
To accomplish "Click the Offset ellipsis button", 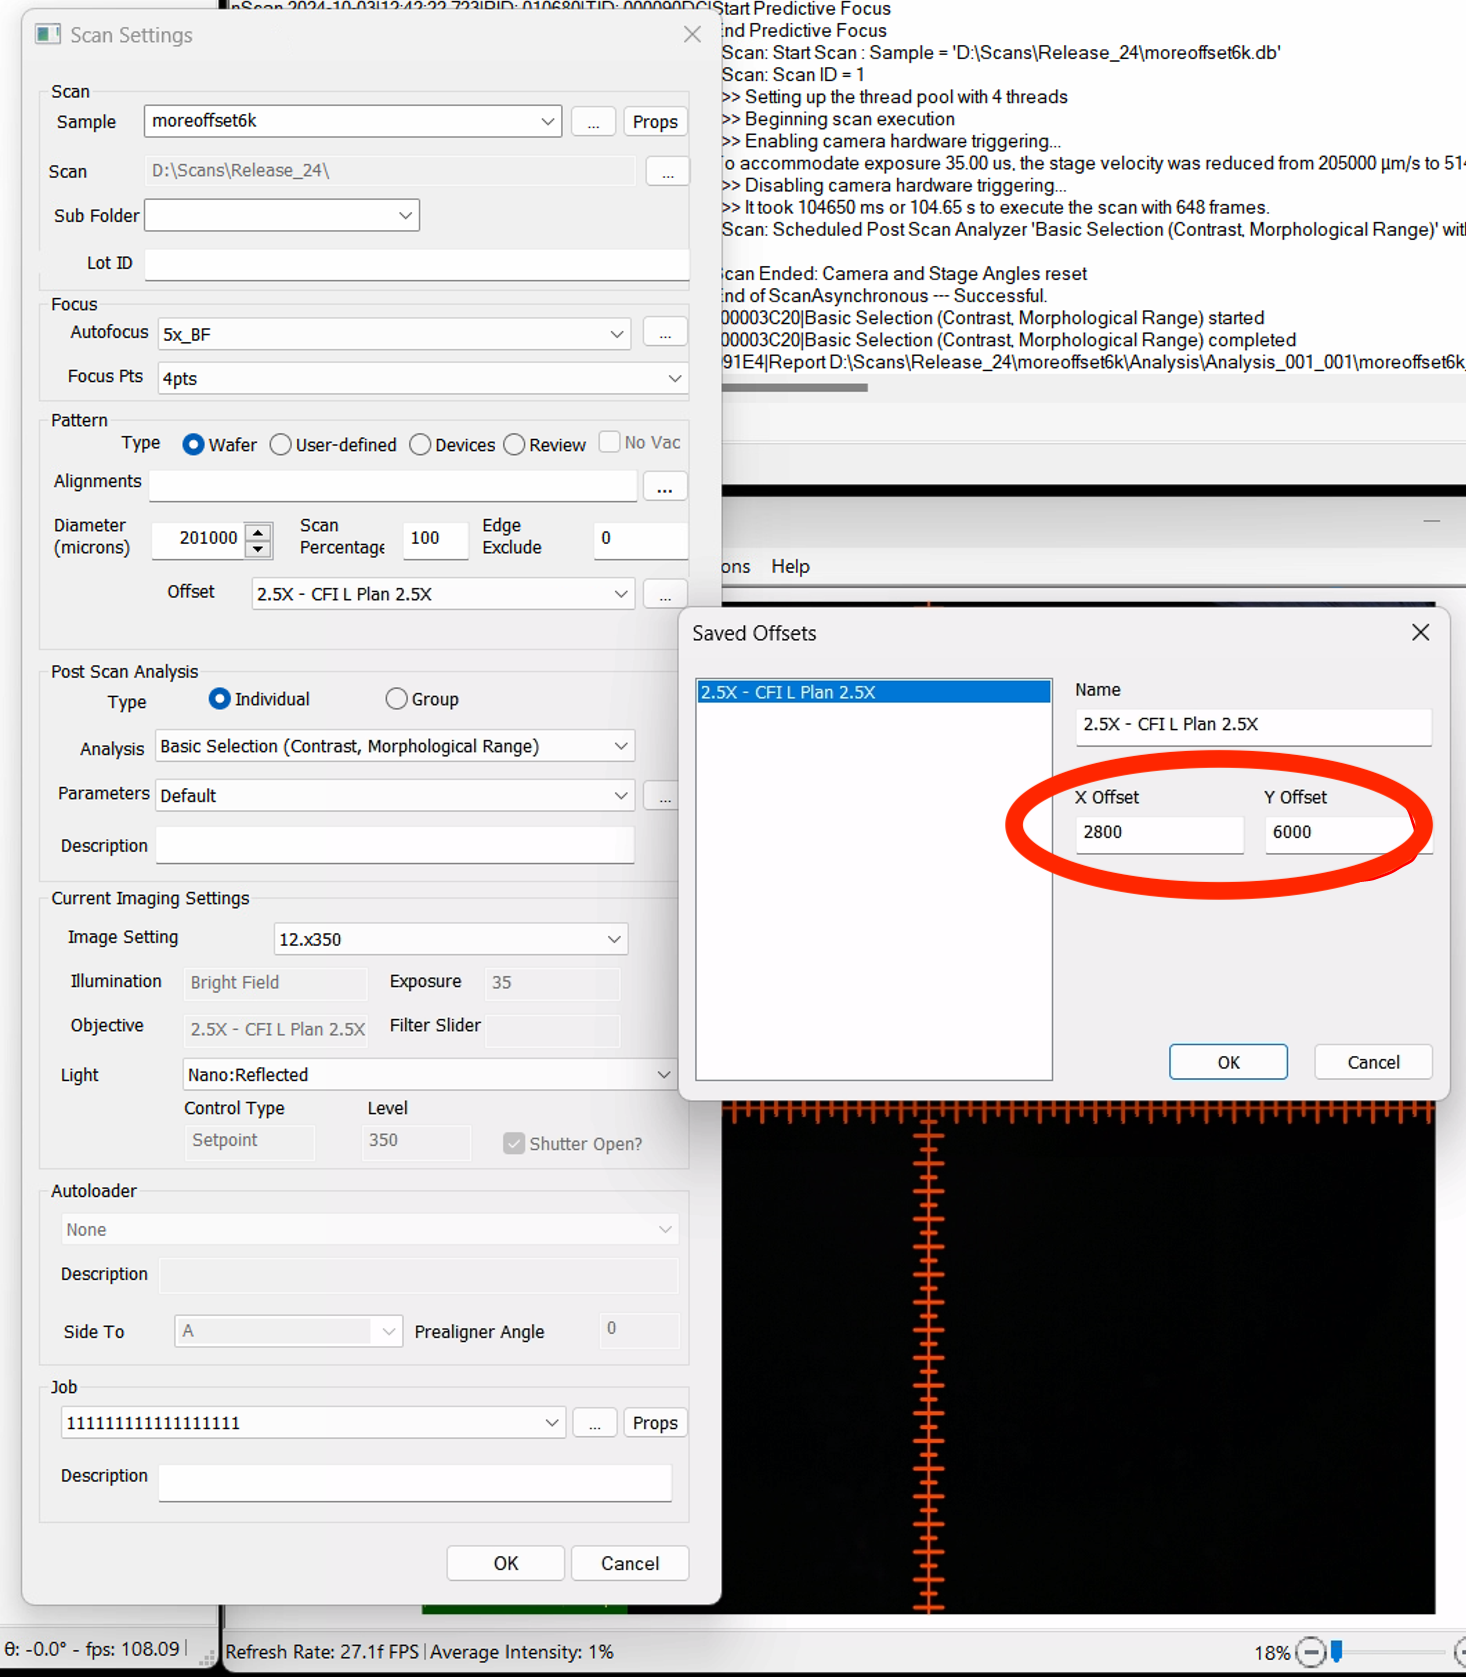I will pos(665,595).
